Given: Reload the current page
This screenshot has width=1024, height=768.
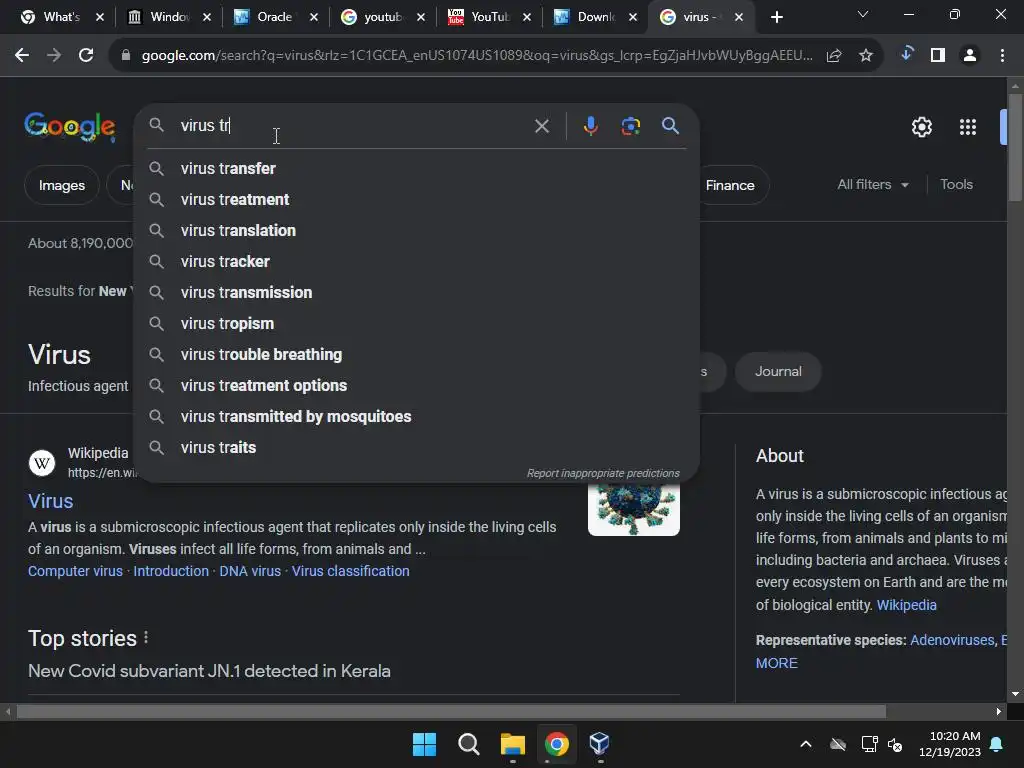Looking at the screenshot, I should tap(86, 56).
